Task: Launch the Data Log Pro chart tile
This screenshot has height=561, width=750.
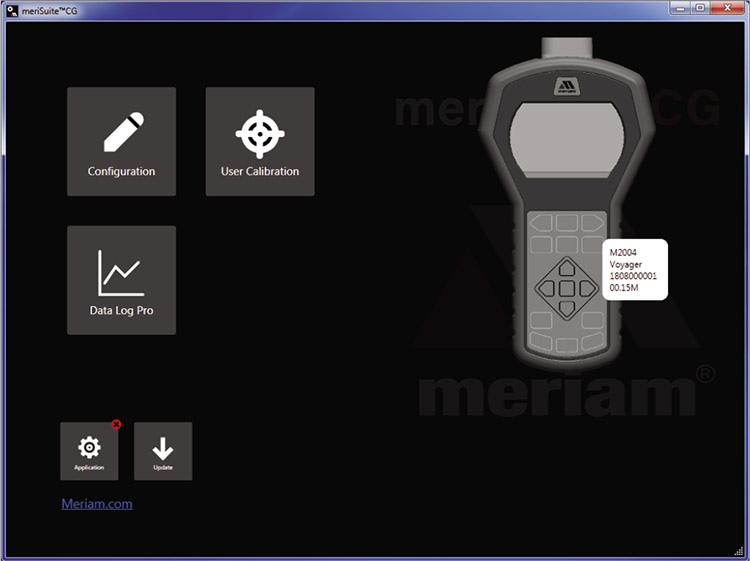Action: (121, 280)
